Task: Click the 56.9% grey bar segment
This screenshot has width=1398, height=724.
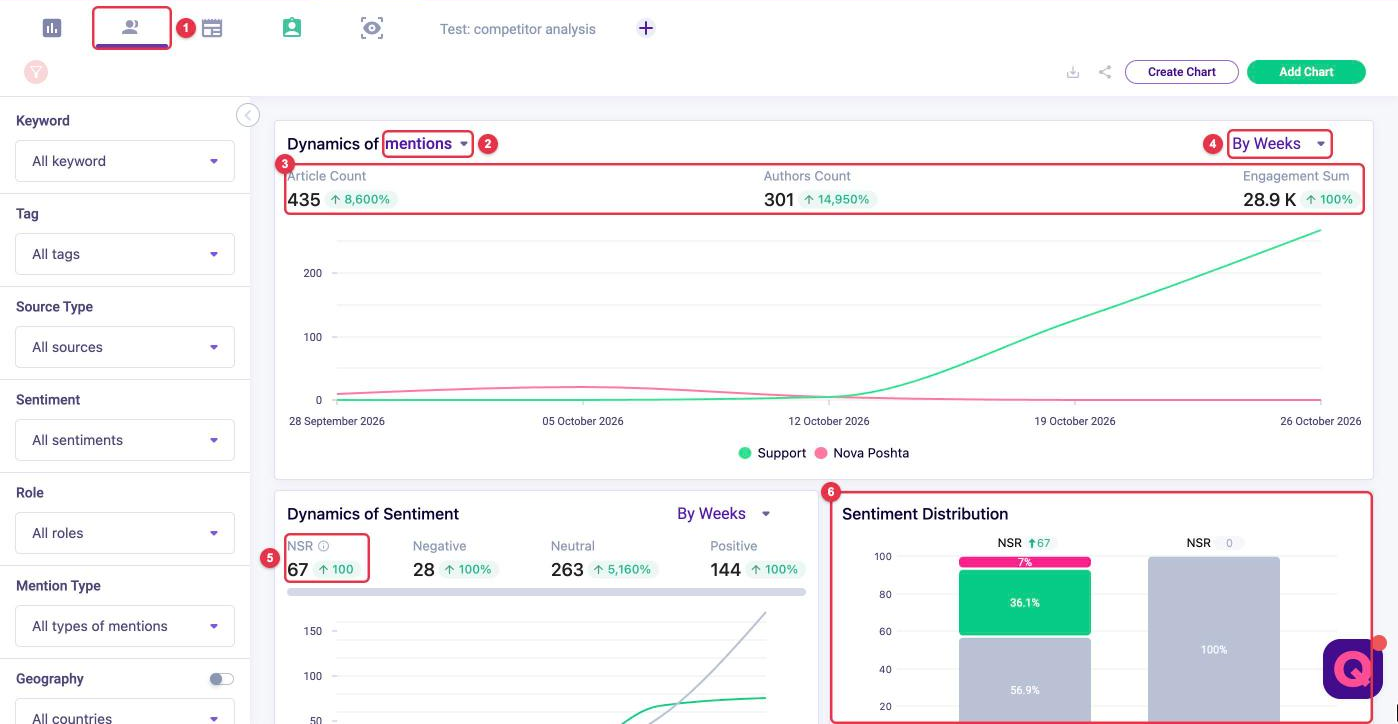Action: tap(1025, 680)
